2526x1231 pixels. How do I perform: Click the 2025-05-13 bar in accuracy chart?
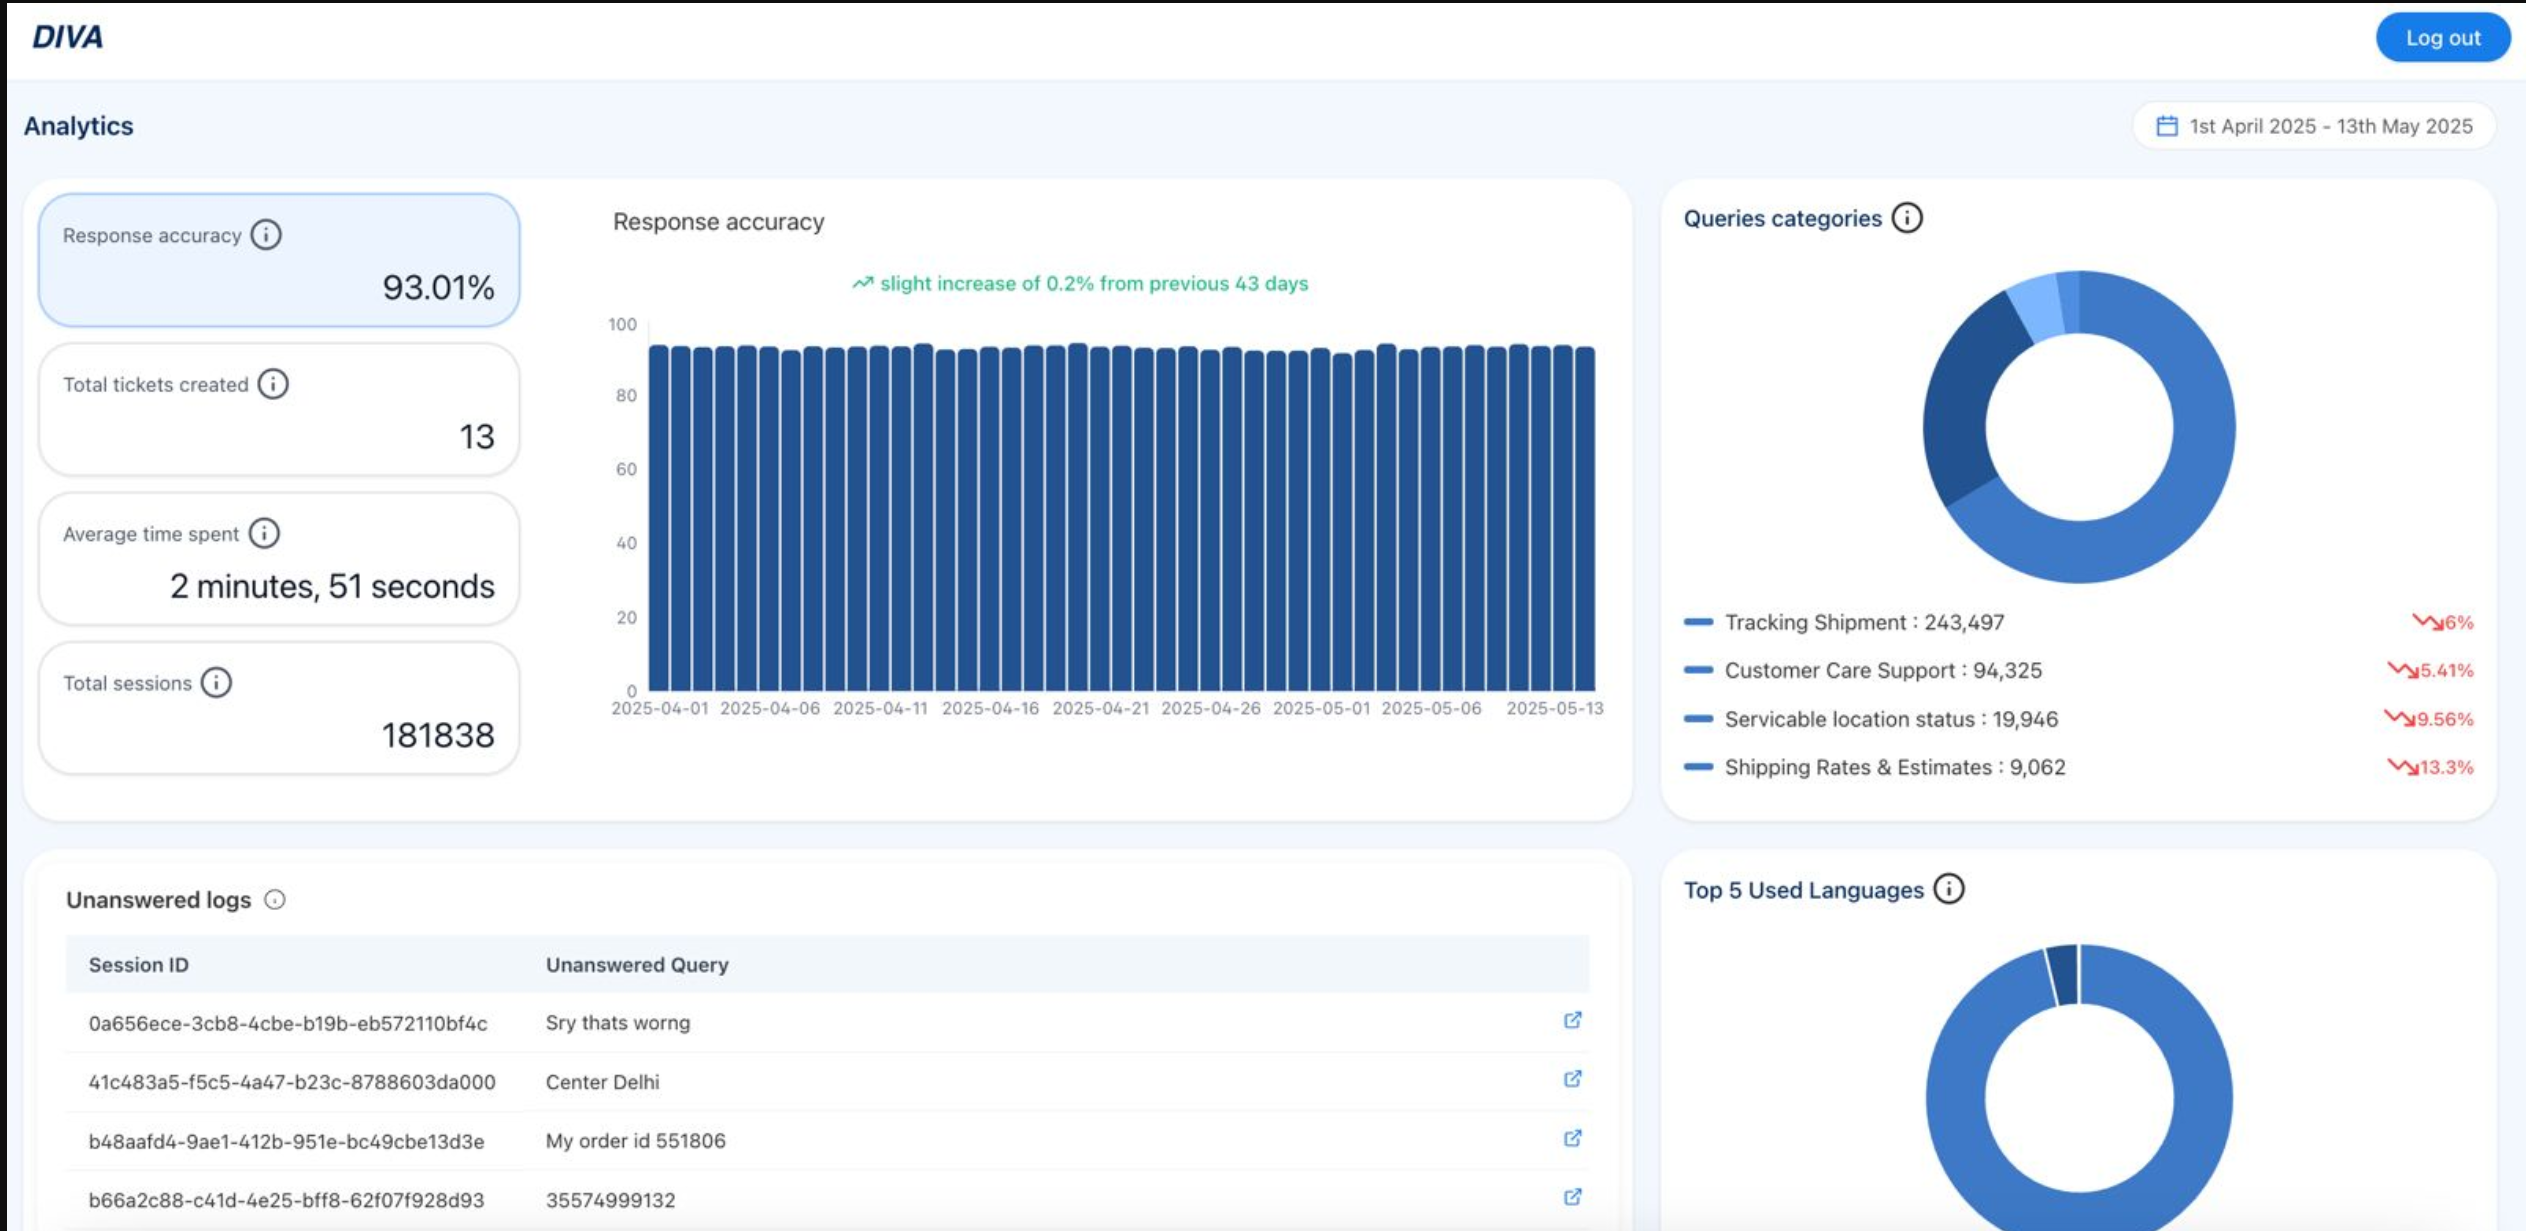pos(1585,520)
